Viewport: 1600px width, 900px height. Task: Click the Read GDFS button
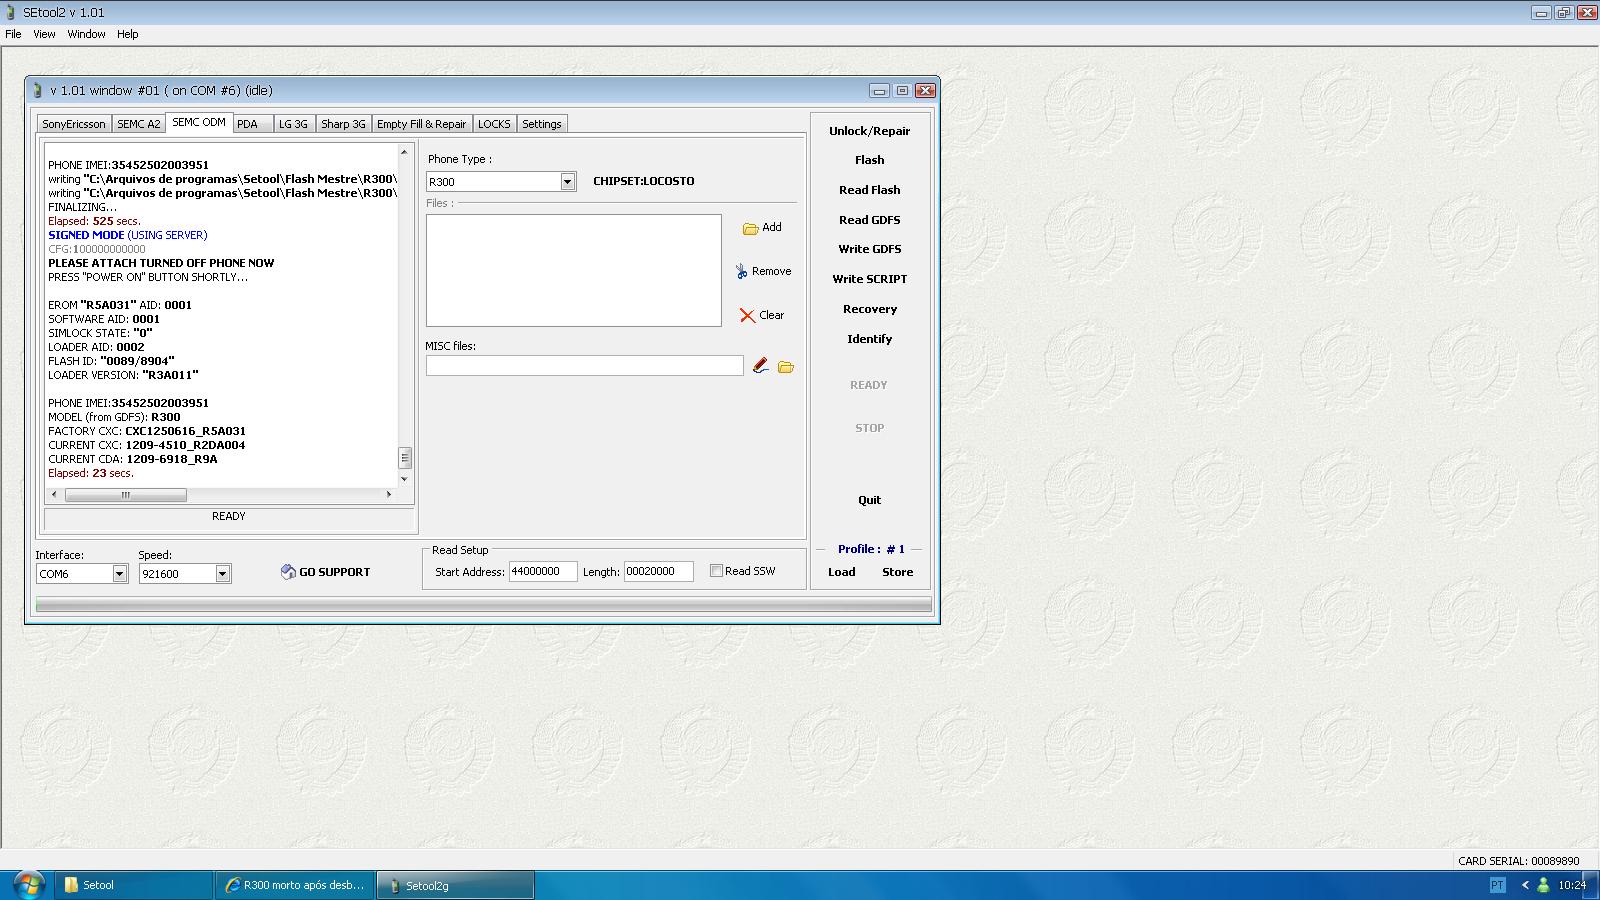pyautogui.click(x=870, y=220)
